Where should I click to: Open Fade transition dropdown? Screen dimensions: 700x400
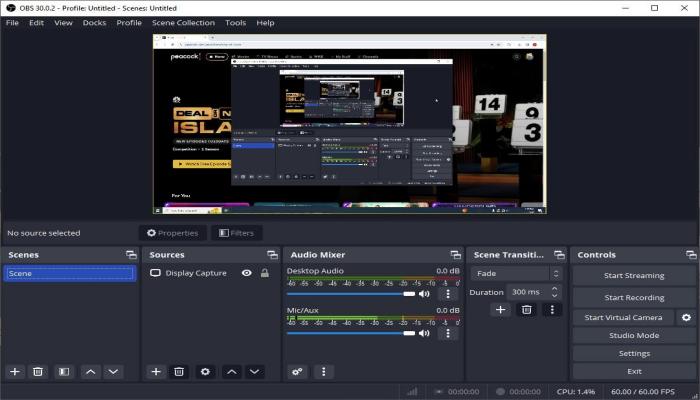pos(516,273)
